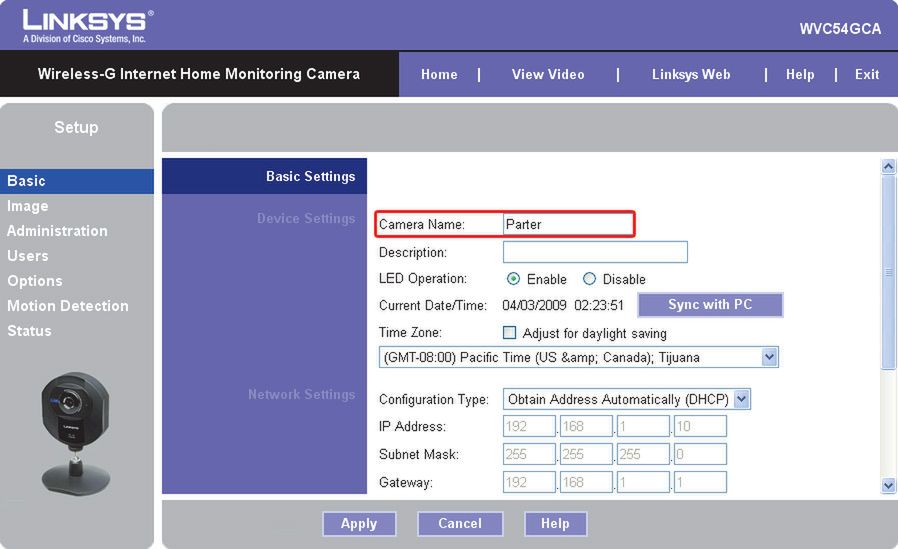This screenshot has width=898, height=549.
Task: Click the Linksys logo
Action: point(88,26)
